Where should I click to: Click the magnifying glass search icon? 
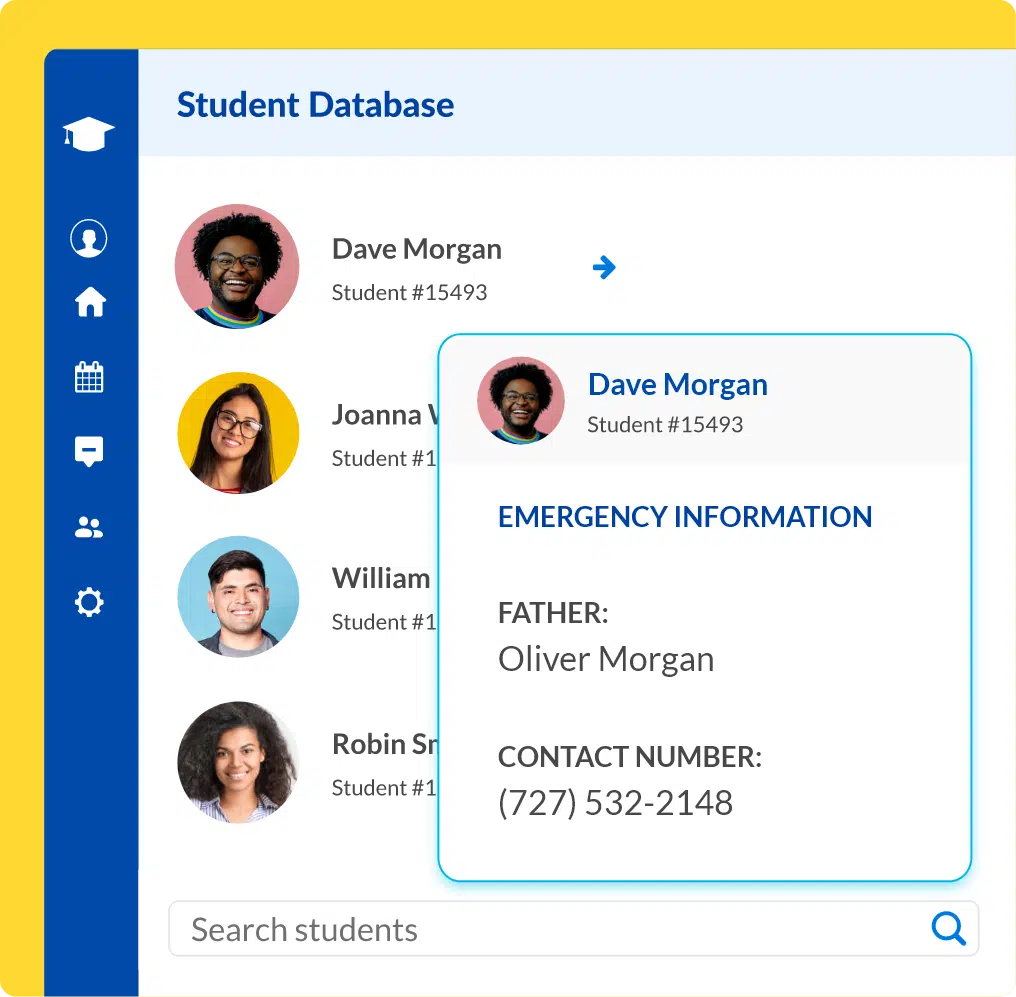(947, 929)
